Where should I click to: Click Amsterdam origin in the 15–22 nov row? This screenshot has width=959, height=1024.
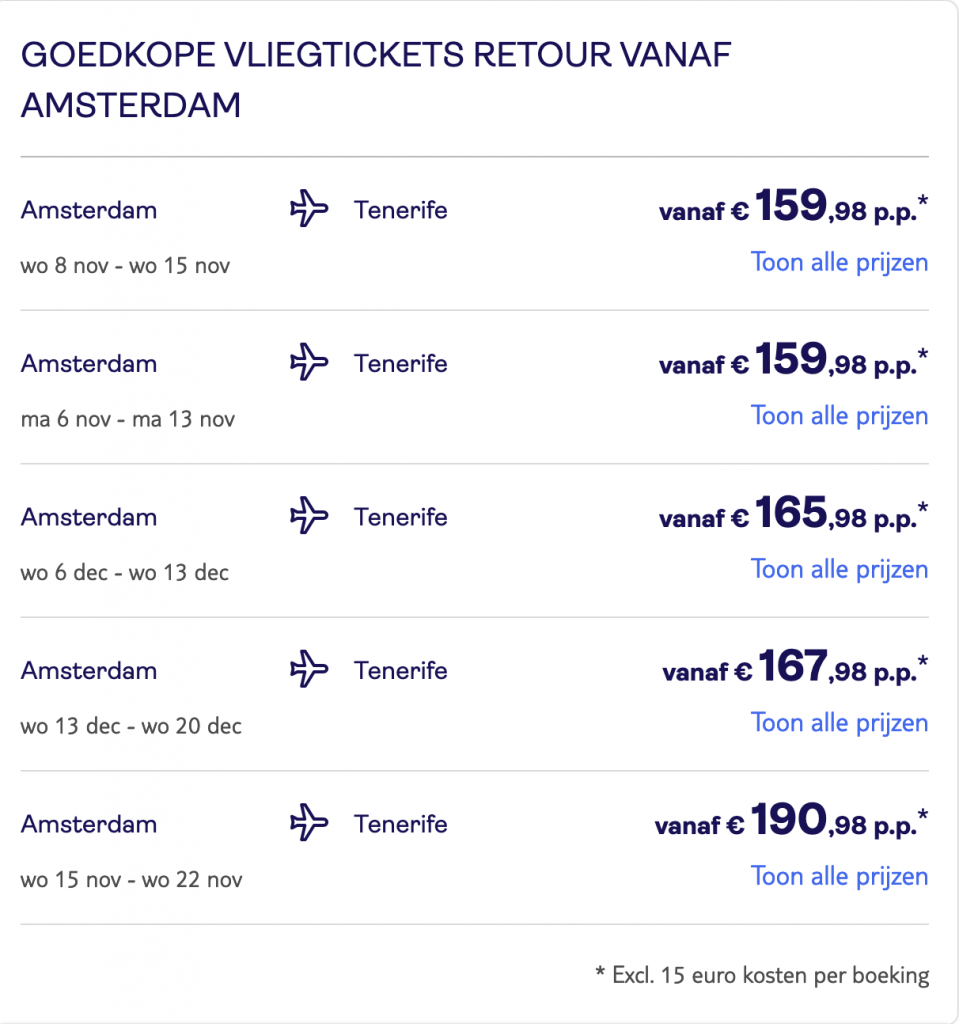click(x=89, y=824)
